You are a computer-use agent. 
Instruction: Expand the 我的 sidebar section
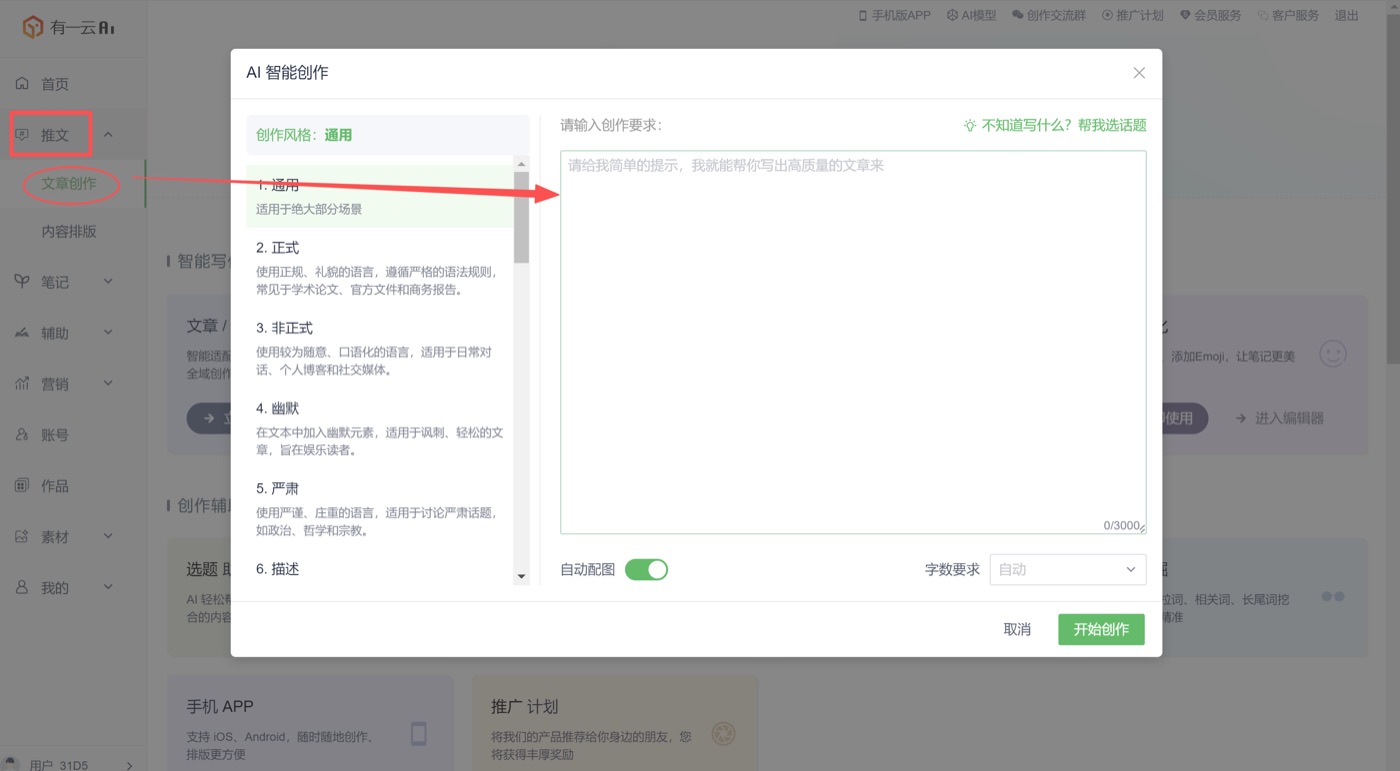pyautogui.click(x=108, y=588)
